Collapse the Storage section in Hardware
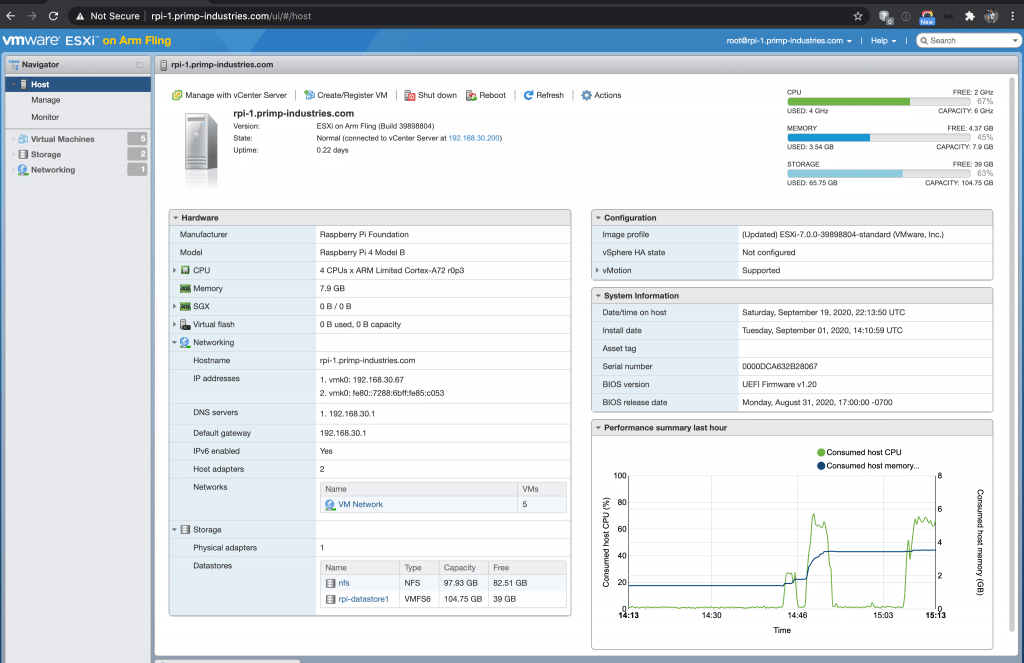This screenshot has height=663, width=1024. pos(174,530)
